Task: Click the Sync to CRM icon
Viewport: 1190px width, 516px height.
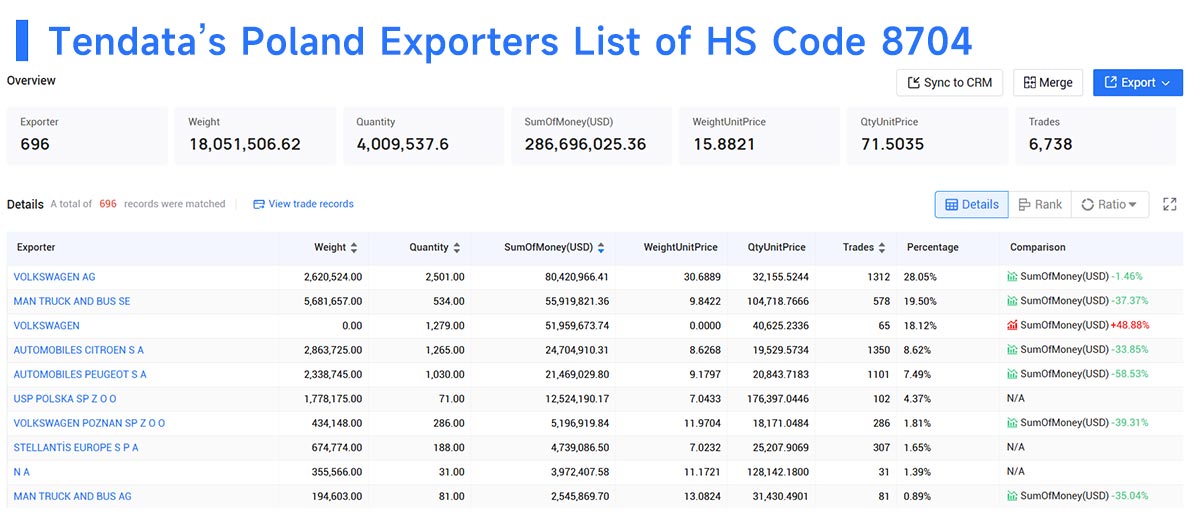Action: click(x=914, y=83)
